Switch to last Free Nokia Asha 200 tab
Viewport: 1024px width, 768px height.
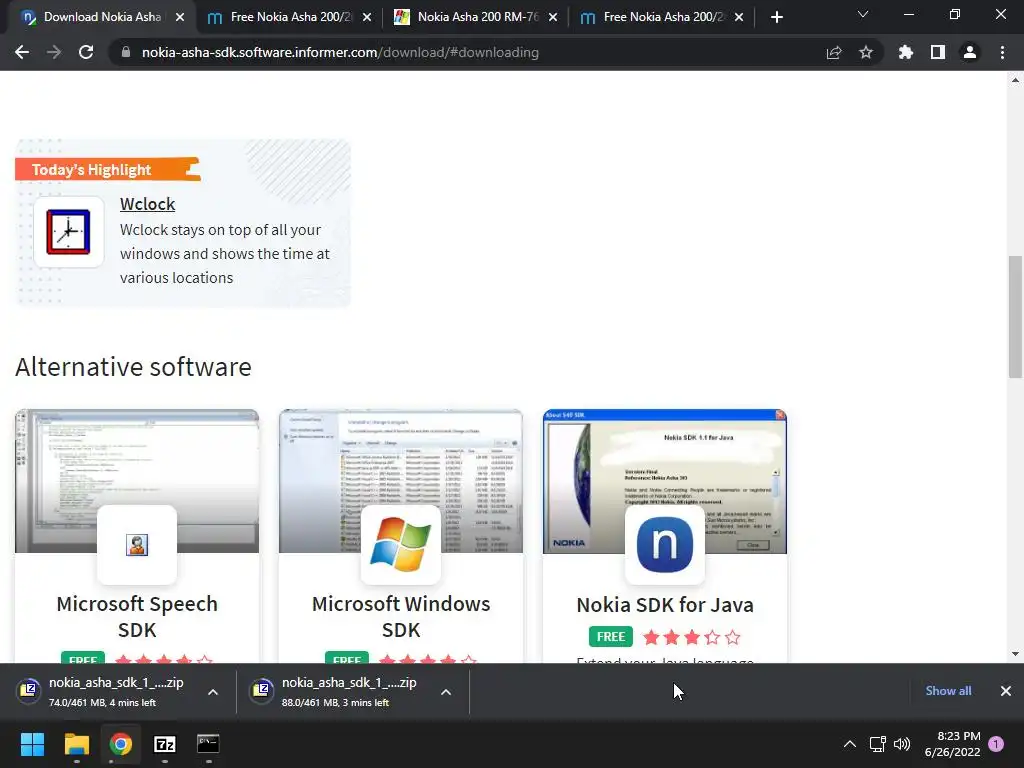(662, 17)
